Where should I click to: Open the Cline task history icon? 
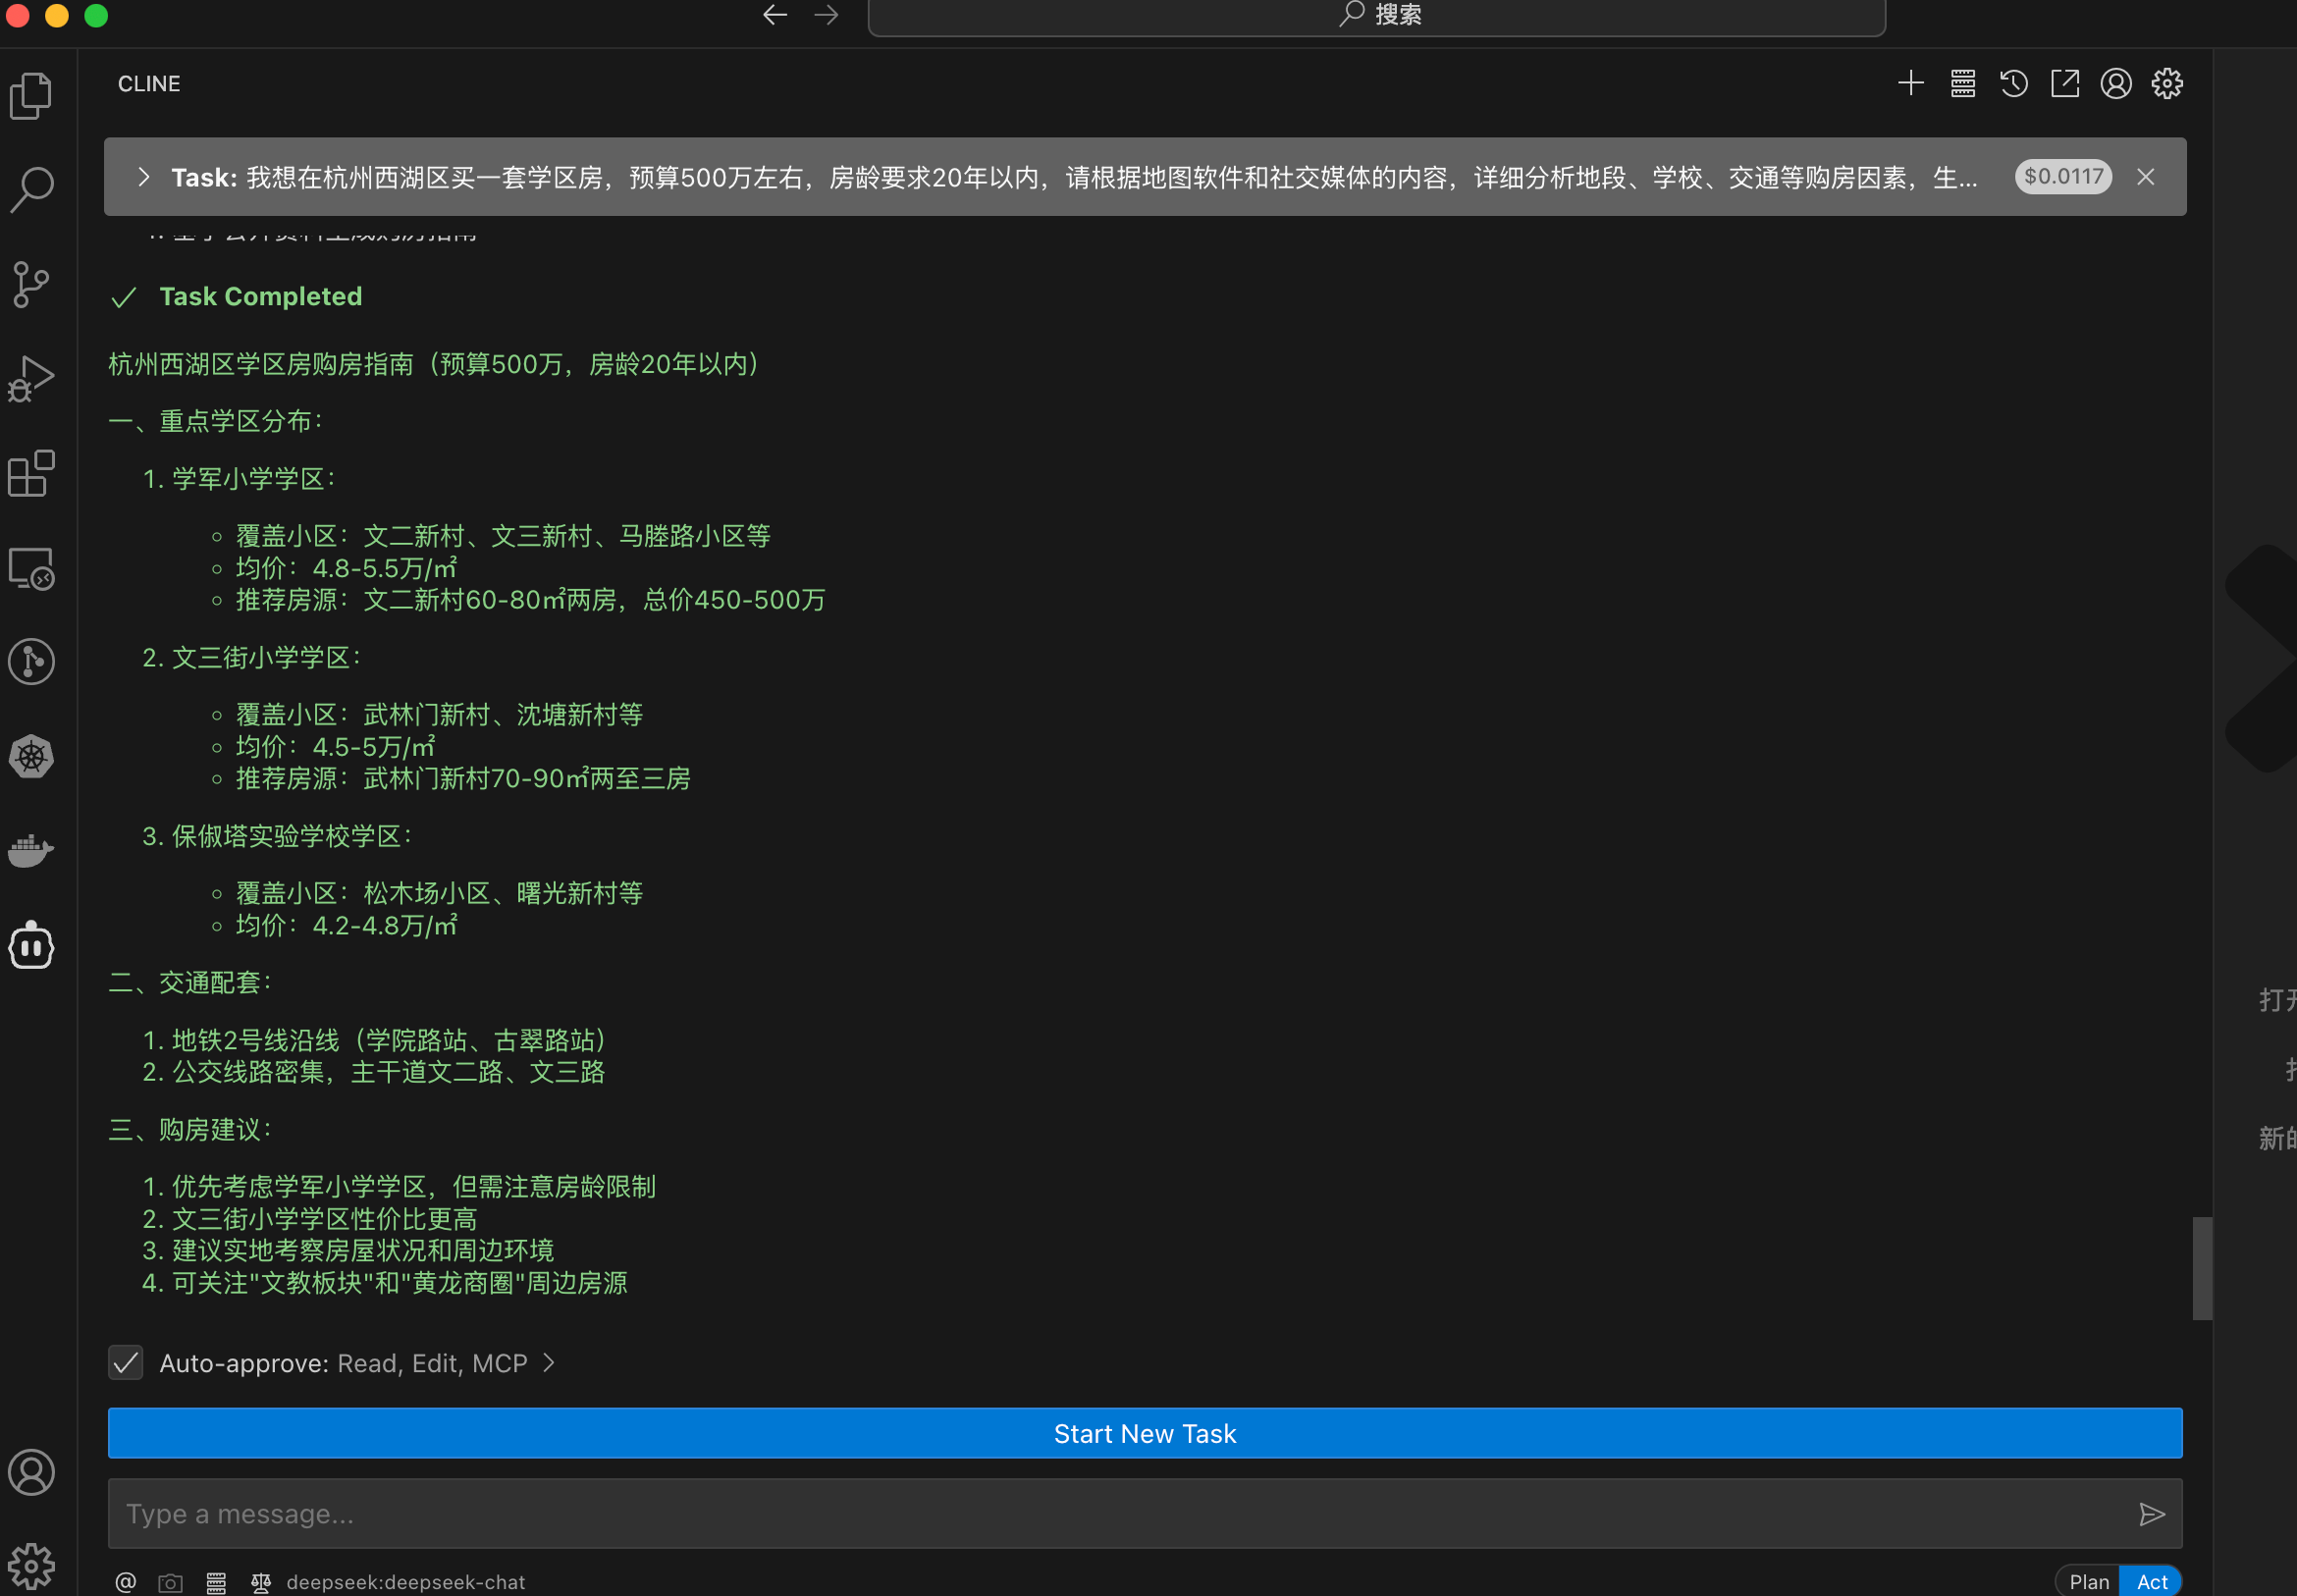2014,84
